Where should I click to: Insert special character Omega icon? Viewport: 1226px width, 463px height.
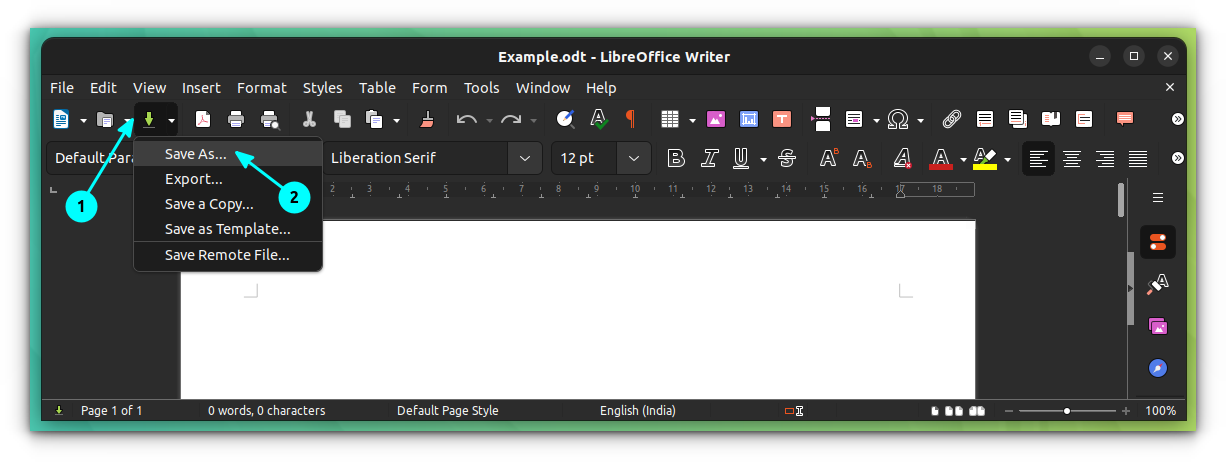pos(898,120)
